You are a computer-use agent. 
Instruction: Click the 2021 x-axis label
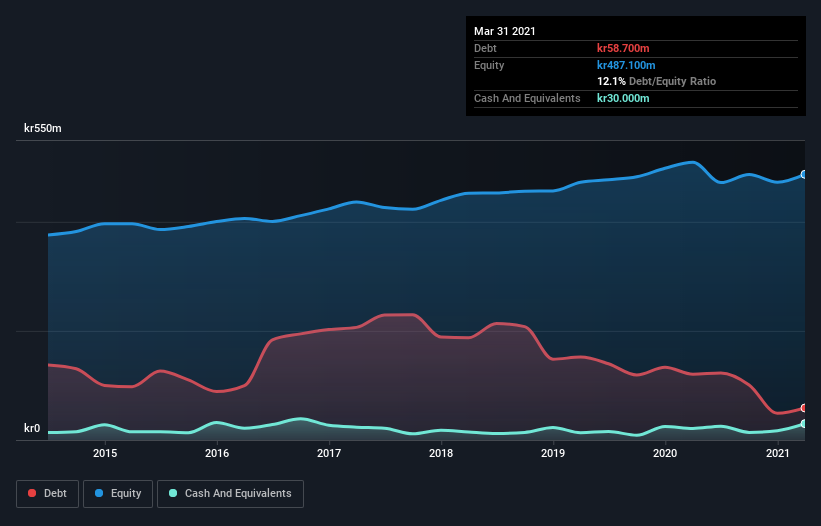tap(778, 453)
